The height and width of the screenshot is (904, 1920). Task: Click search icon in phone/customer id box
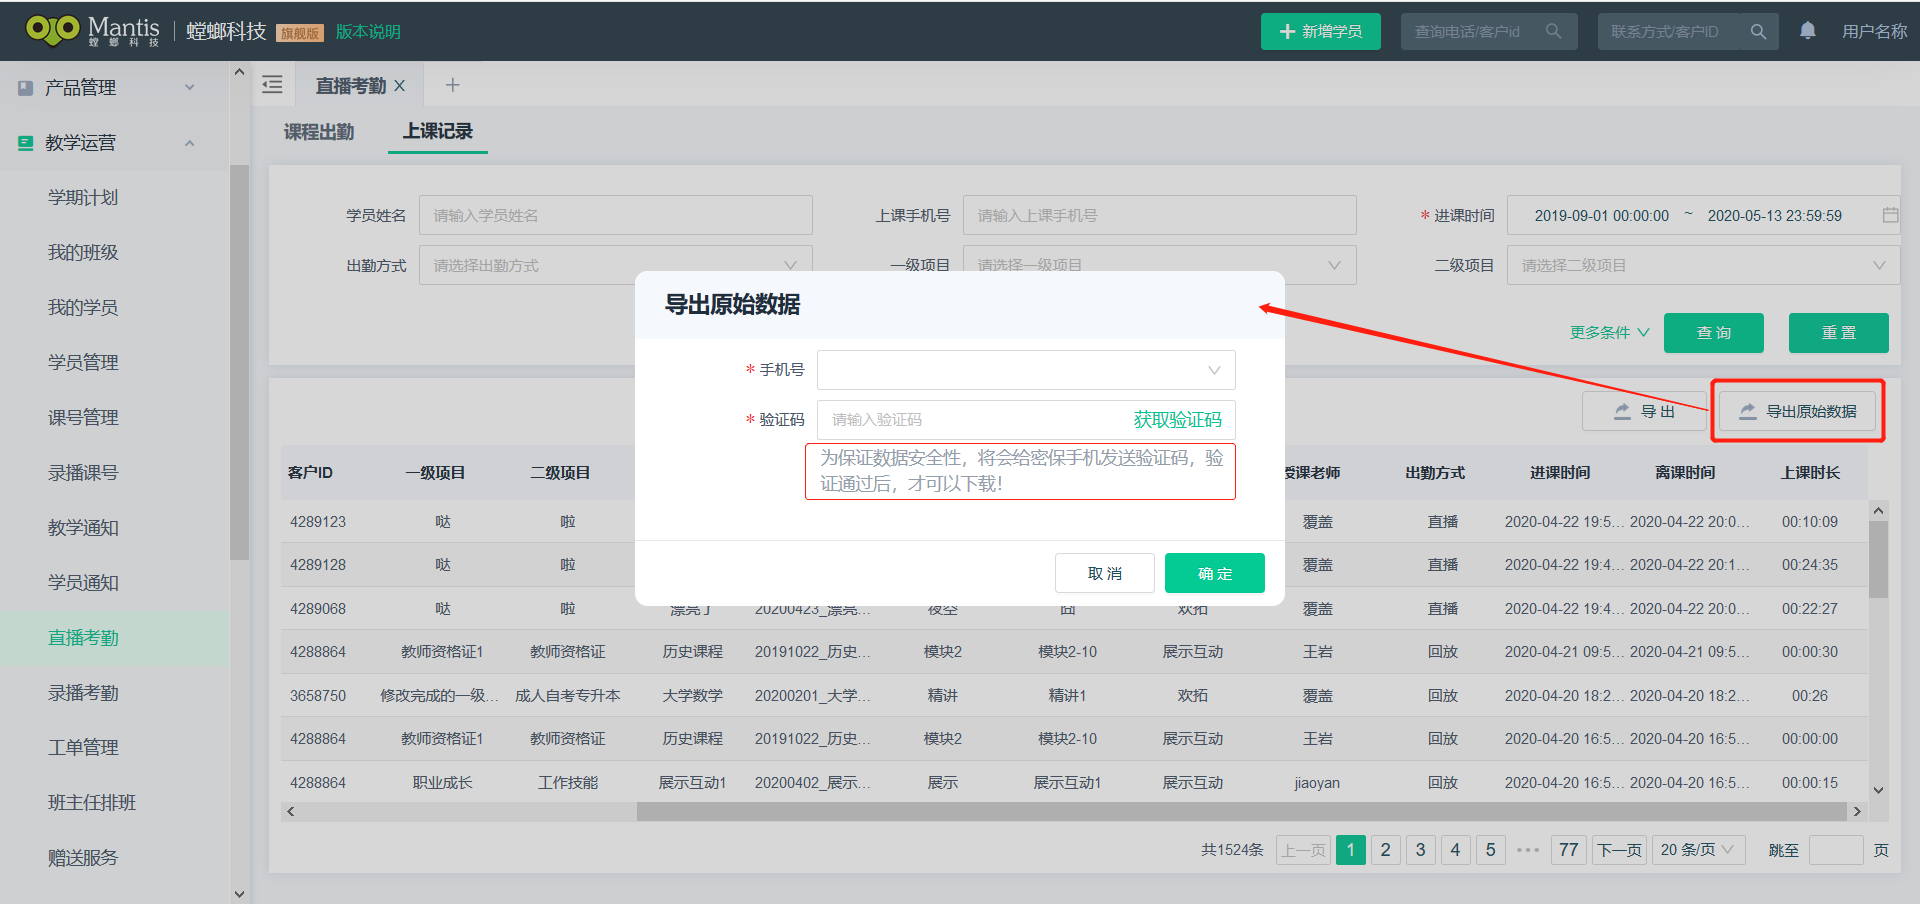coord(1553,31)
